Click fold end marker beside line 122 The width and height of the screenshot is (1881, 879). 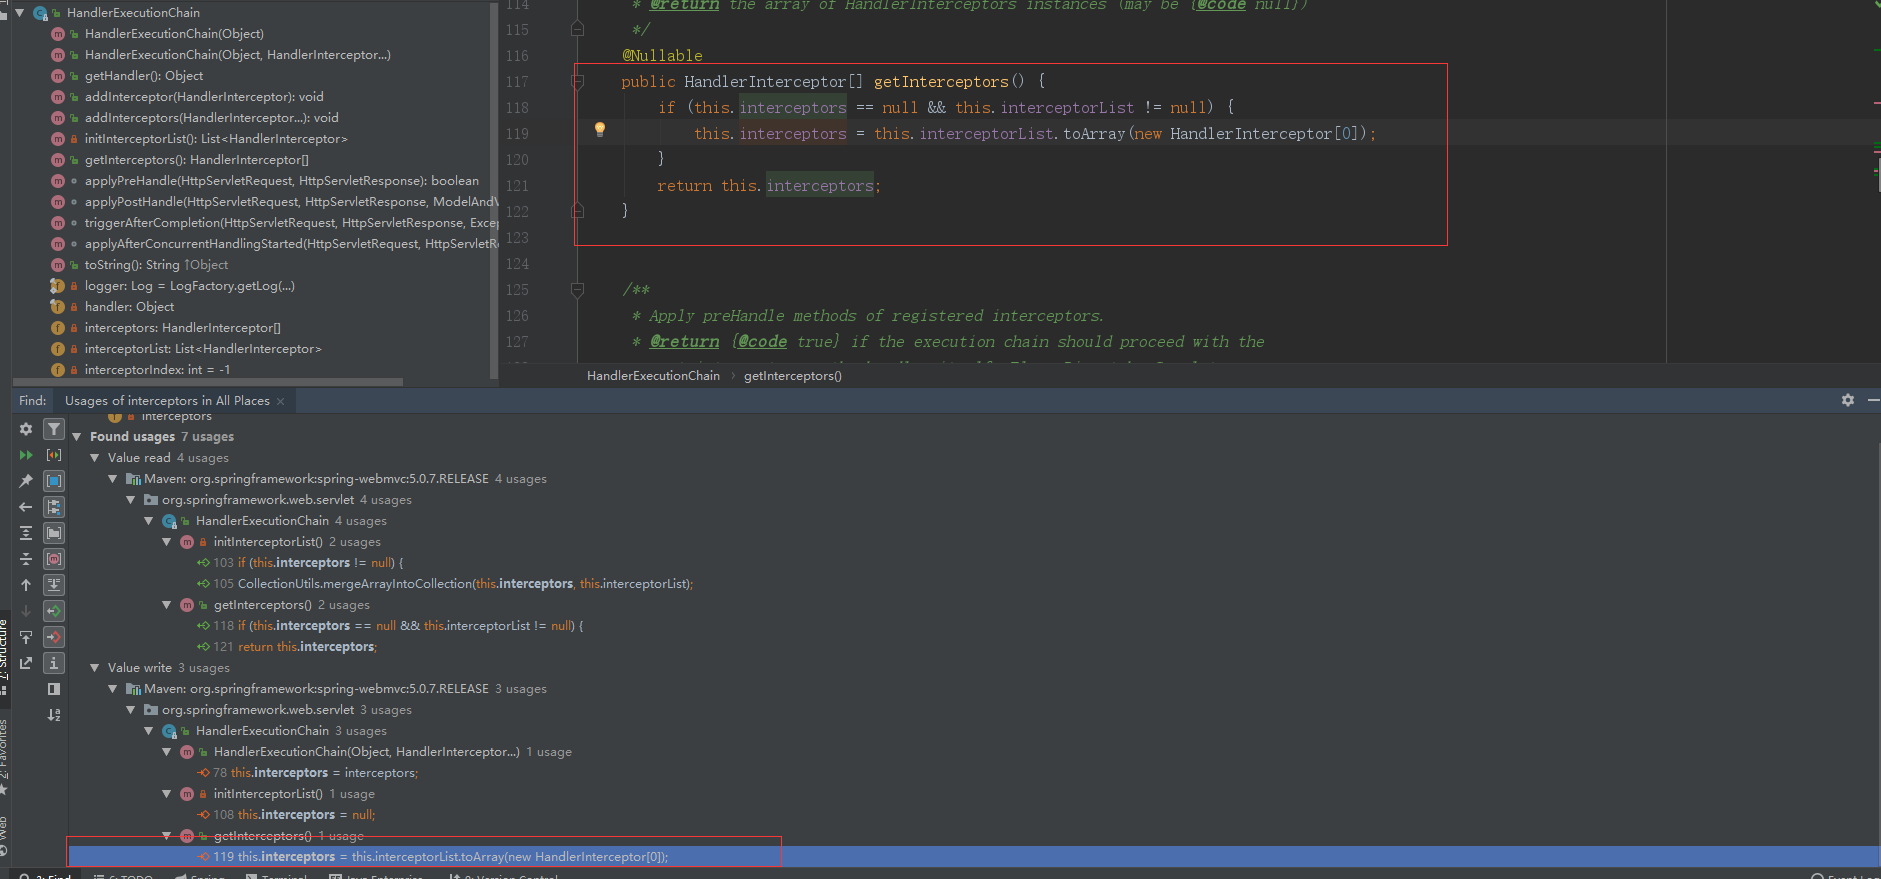point(577,211)
